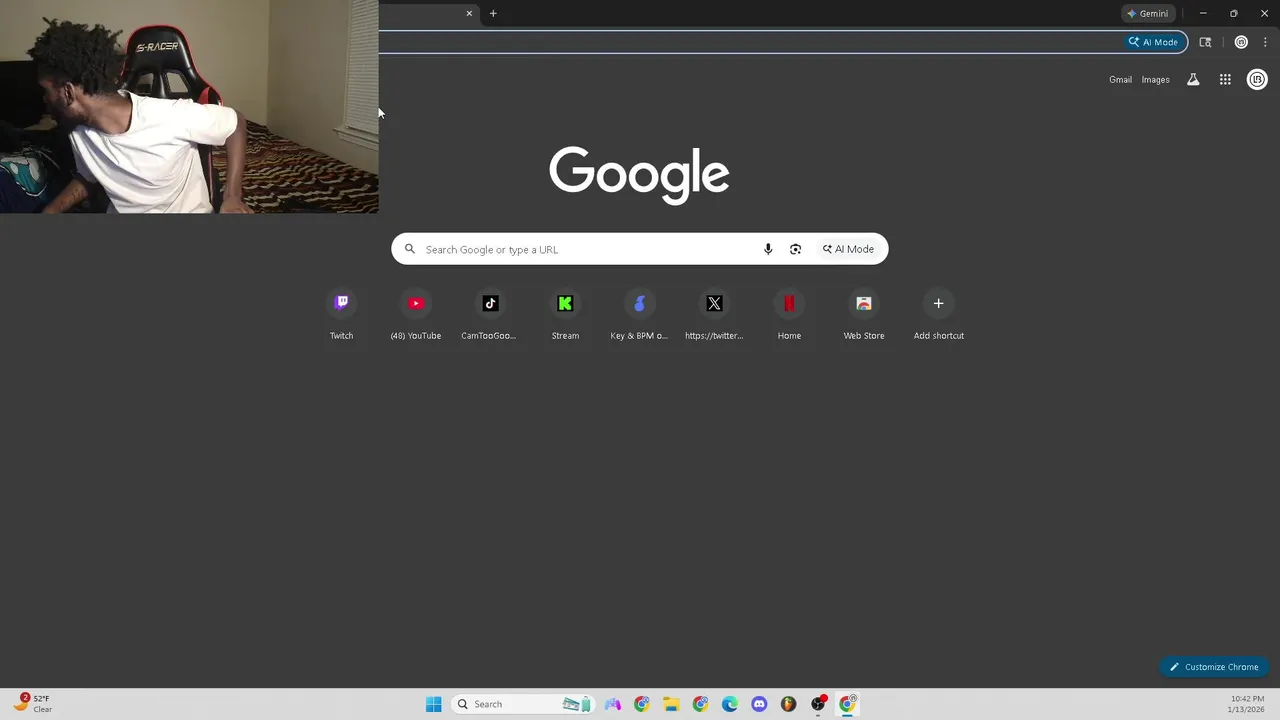Open the Key & BPM shortcut
This screenshot has width=1280, height=720.
(x=639, y=303)
